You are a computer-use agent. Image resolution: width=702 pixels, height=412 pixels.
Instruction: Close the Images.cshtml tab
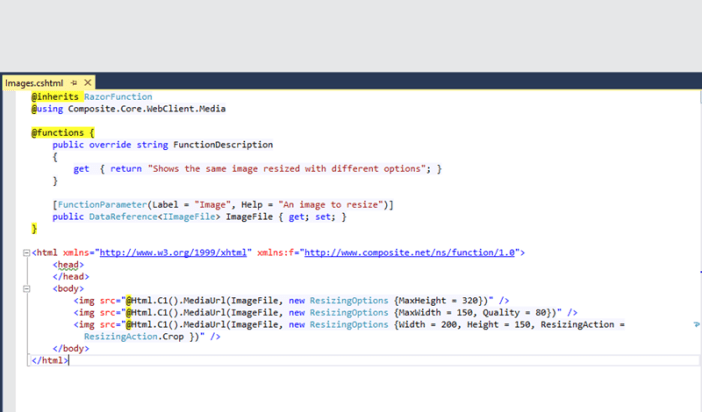(x=88, y=83)
